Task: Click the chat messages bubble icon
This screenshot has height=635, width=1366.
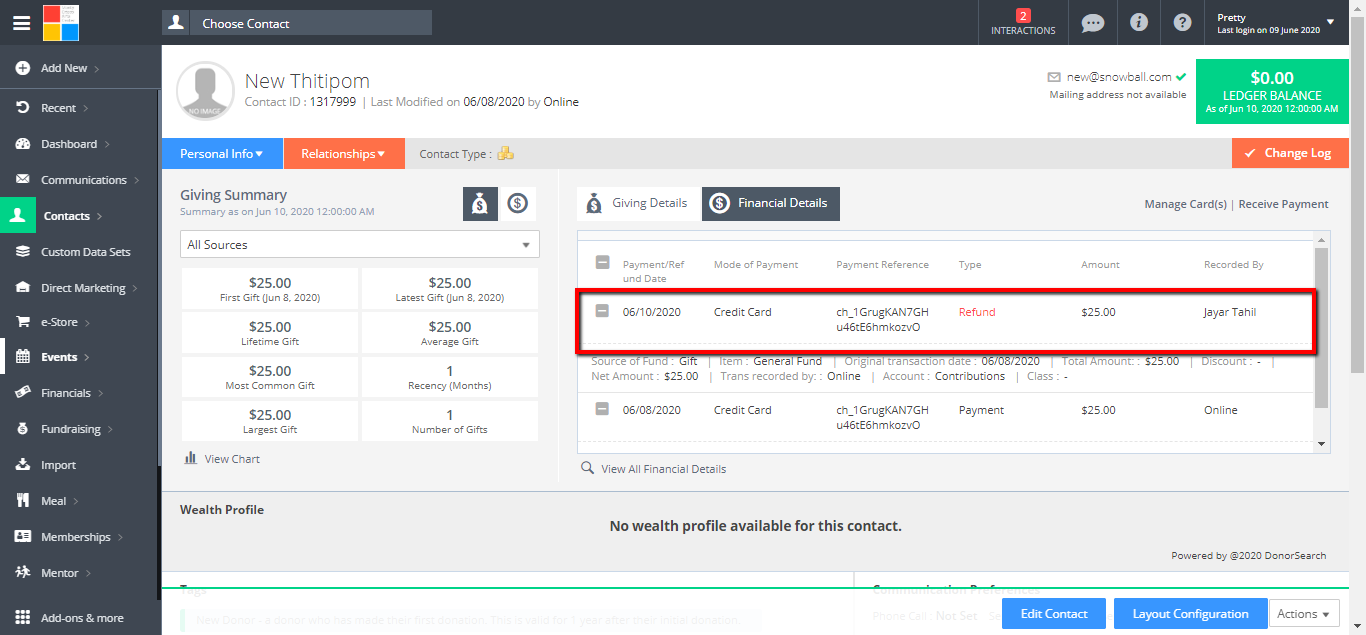Action: click(1093, 22)
